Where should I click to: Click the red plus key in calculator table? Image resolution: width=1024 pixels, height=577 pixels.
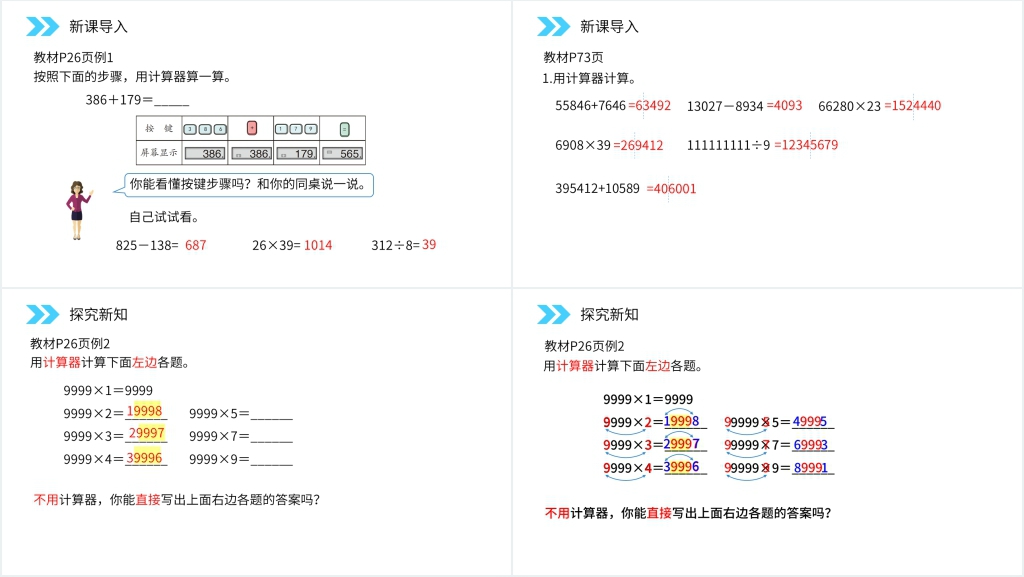252,128
